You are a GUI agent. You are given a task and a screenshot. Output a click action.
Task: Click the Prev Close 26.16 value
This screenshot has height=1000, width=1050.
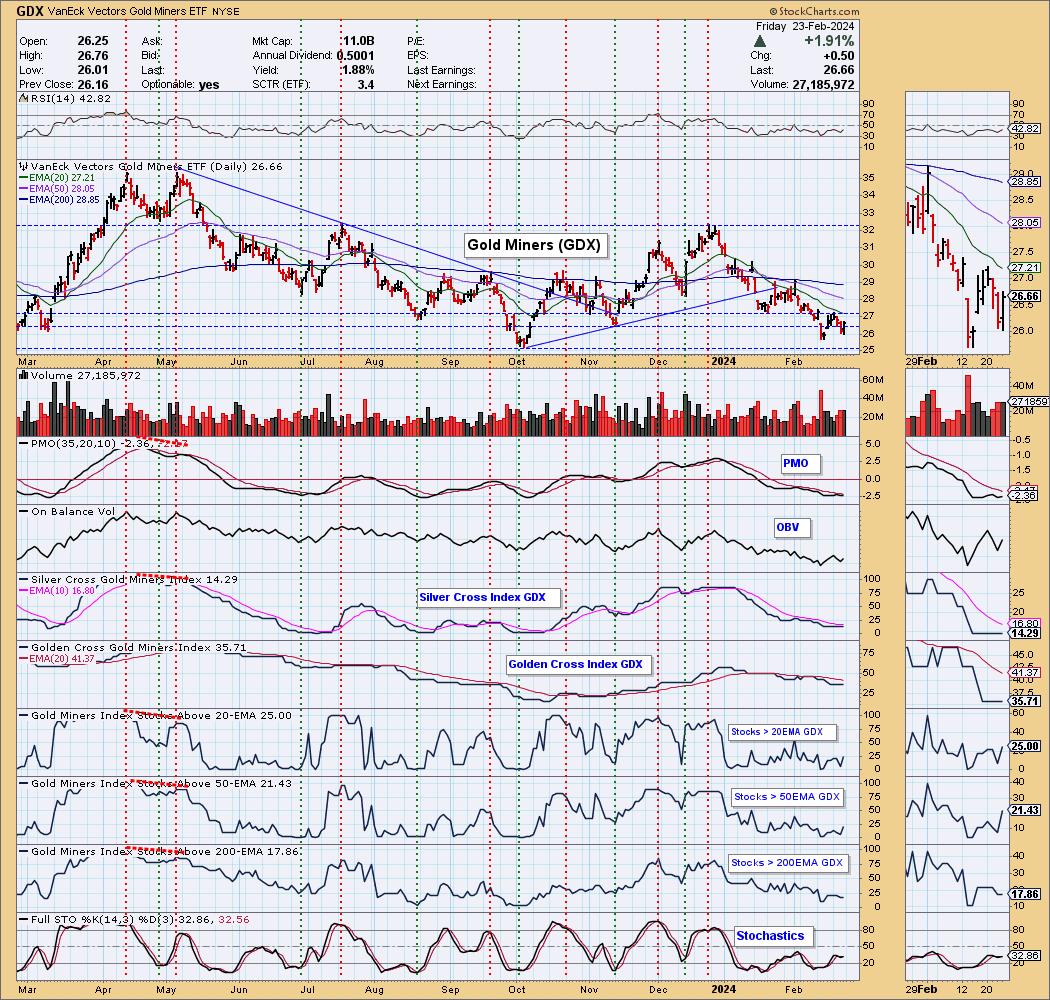tap(92, 84)
